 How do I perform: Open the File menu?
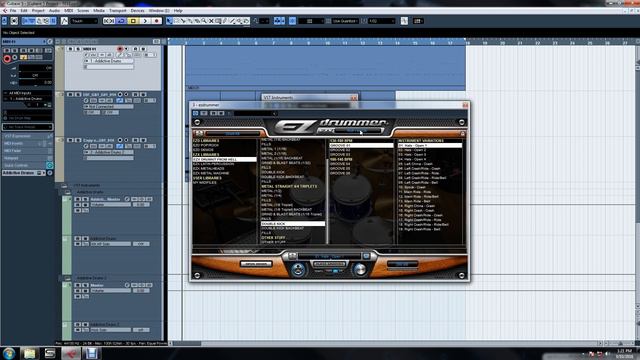(13, 11)
